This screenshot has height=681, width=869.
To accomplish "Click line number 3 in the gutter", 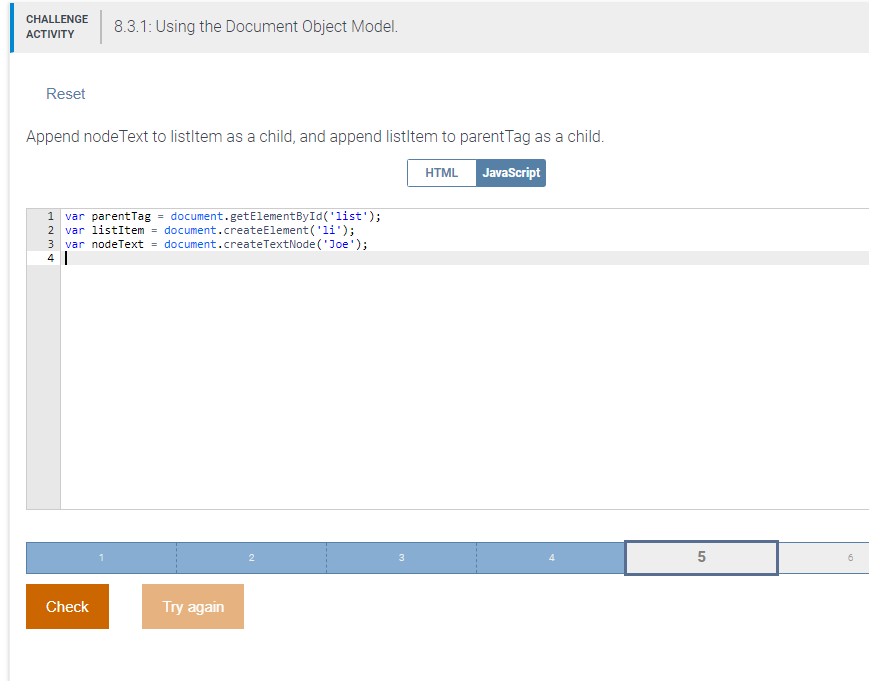I will click(49, 243).
